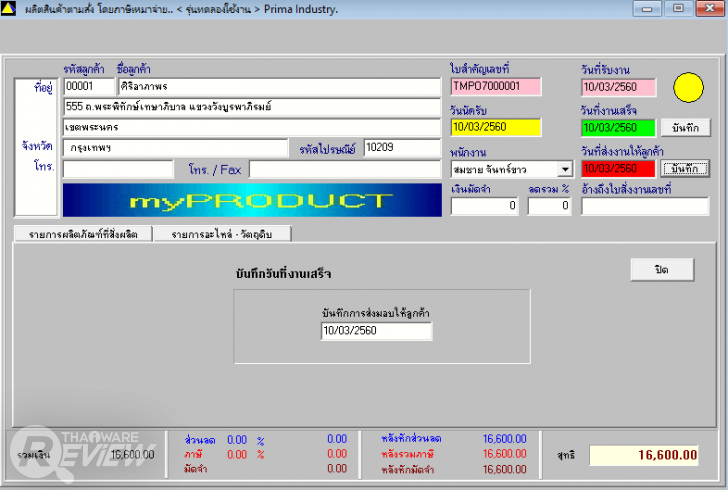Click the province field กรุงเทพฯ
Viewport: 728px width, 490px height.
(176, 148)
